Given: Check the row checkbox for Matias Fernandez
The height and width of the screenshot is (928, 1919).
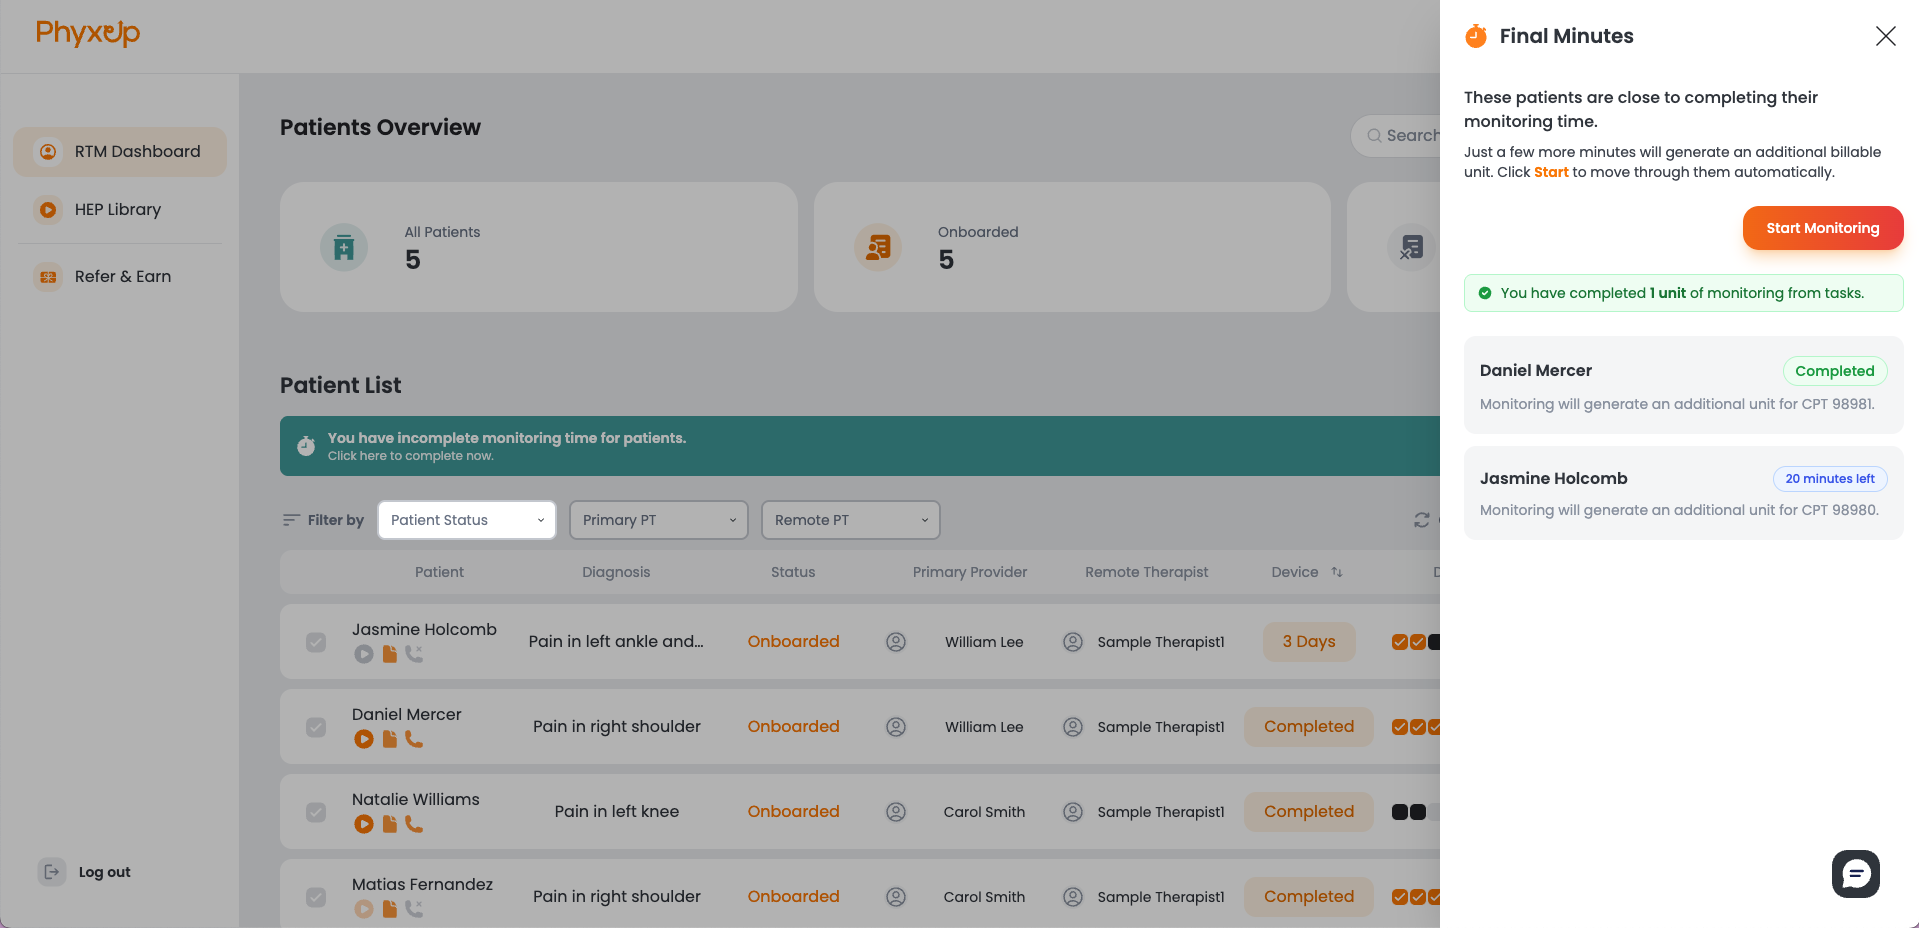Looking at the screenshot, I should coord(316,897).
